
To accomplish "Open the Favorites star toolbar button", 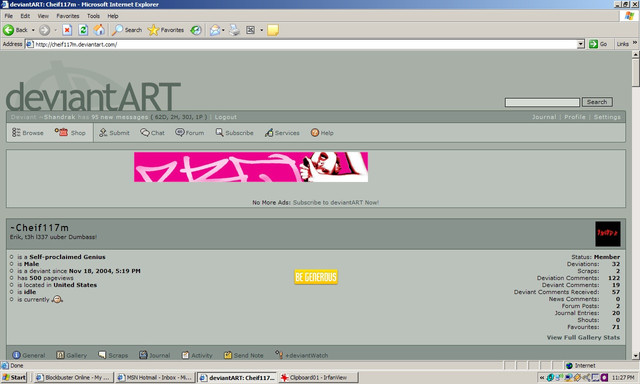I will pyautogui.click(x=166, y=30).
